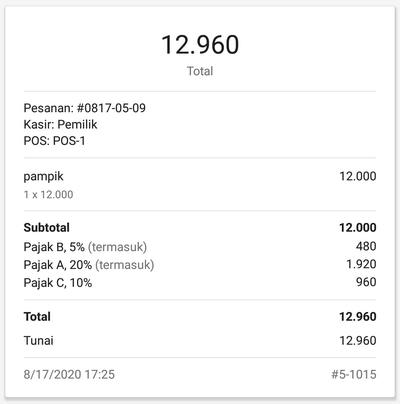Click the Pajak A amount 1.920
The image size is (400, 404).
[361, 264]
